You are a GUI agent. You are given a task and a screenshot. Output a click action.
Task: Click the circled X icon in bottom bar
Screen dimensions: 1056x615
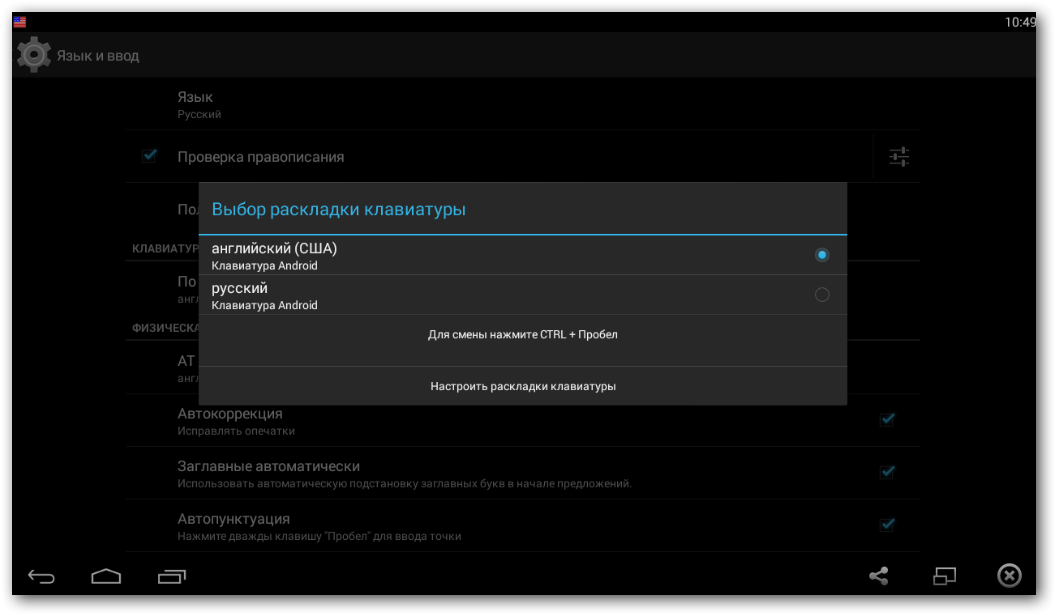click(x=1009, y=576)
